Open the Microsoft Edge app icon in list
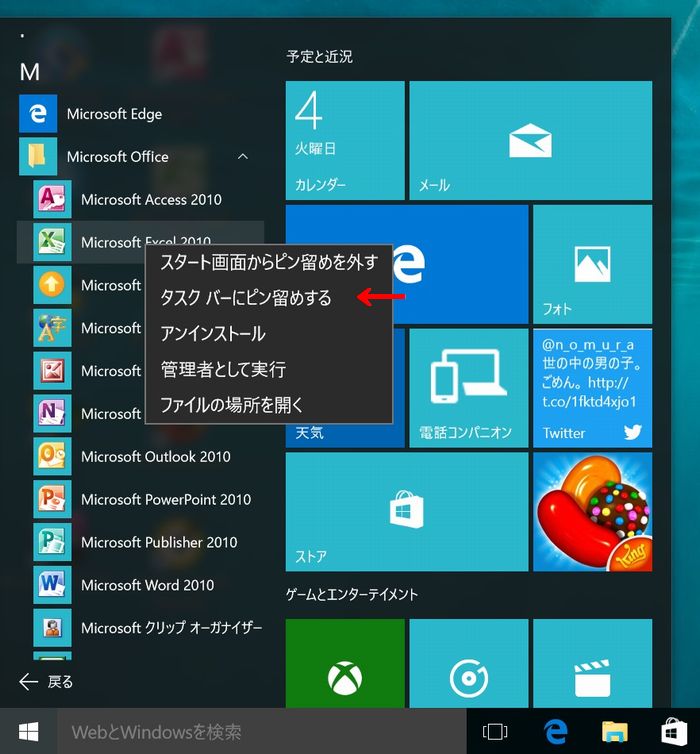This screenshot has width=700, height=754. tap(38, 113)
